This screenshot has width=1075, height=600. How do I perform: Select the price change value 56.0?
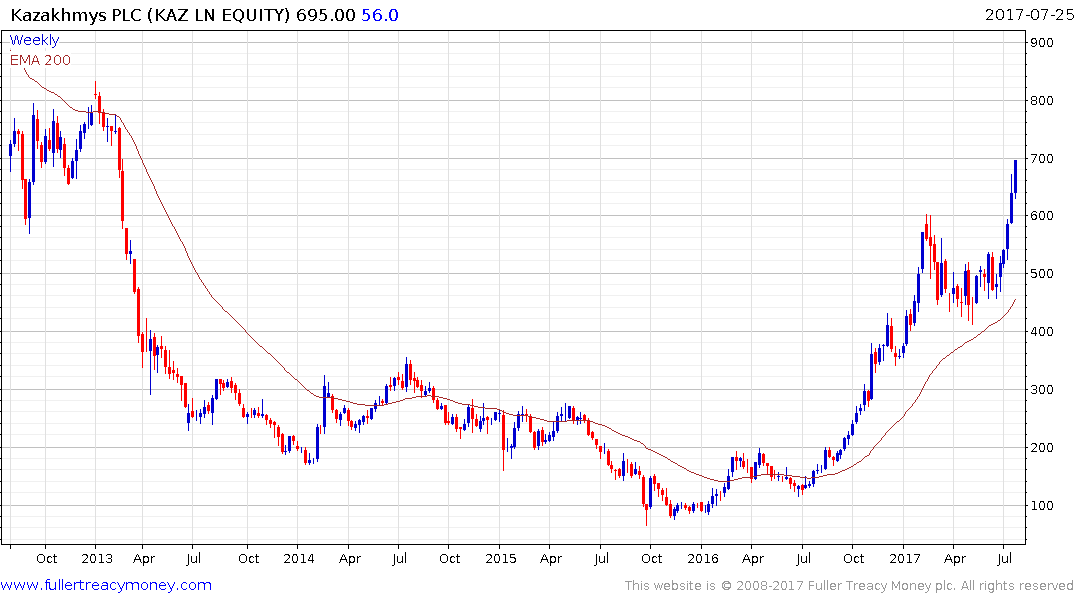tap(380, 15)
